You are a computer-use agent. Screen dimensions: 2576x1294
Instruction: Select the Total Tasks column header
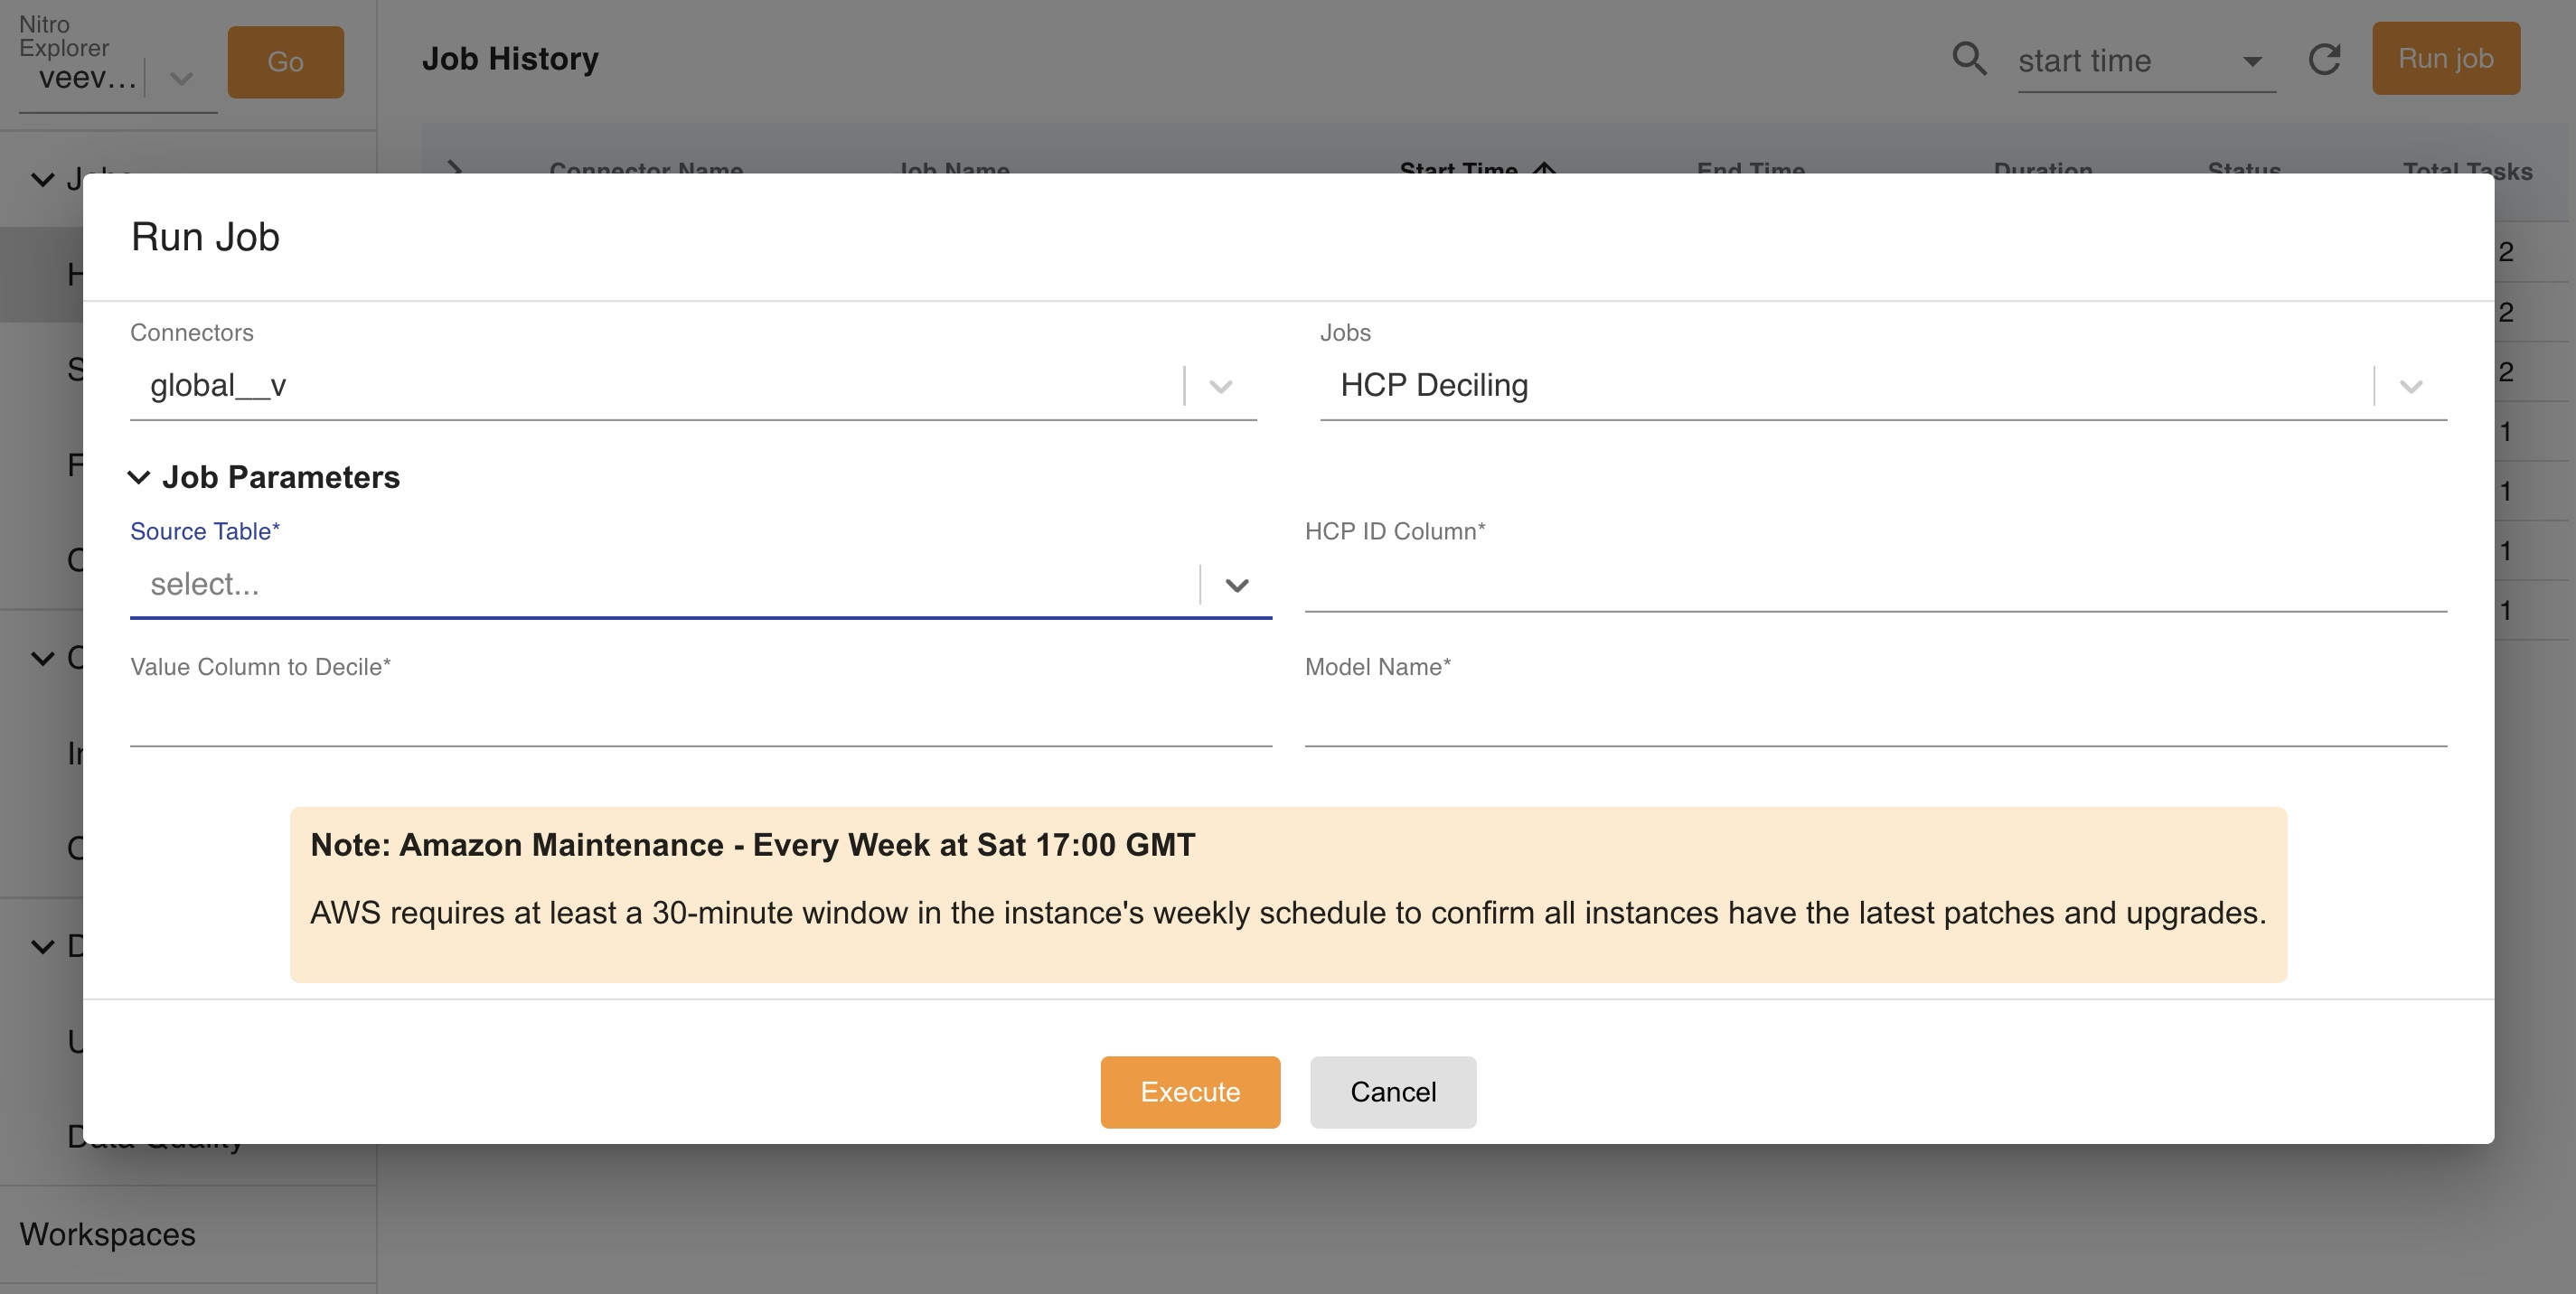(2466, 170)
